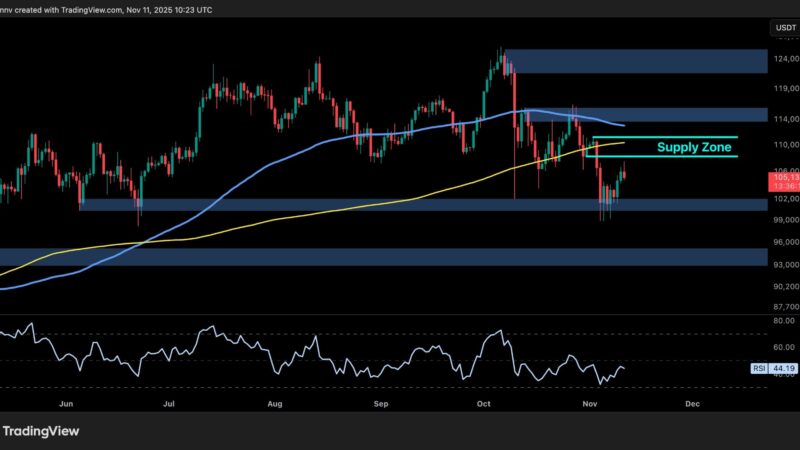Click the 114,00 price axis label

(786, 119)
